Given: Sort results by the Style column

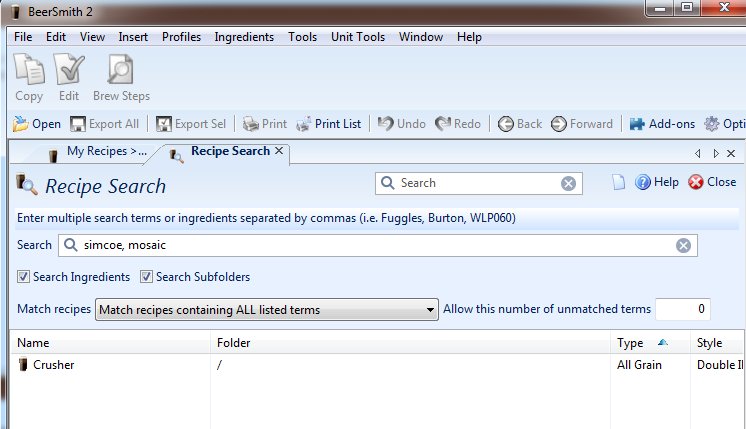Looking at the screenshot, I should 717,343.
